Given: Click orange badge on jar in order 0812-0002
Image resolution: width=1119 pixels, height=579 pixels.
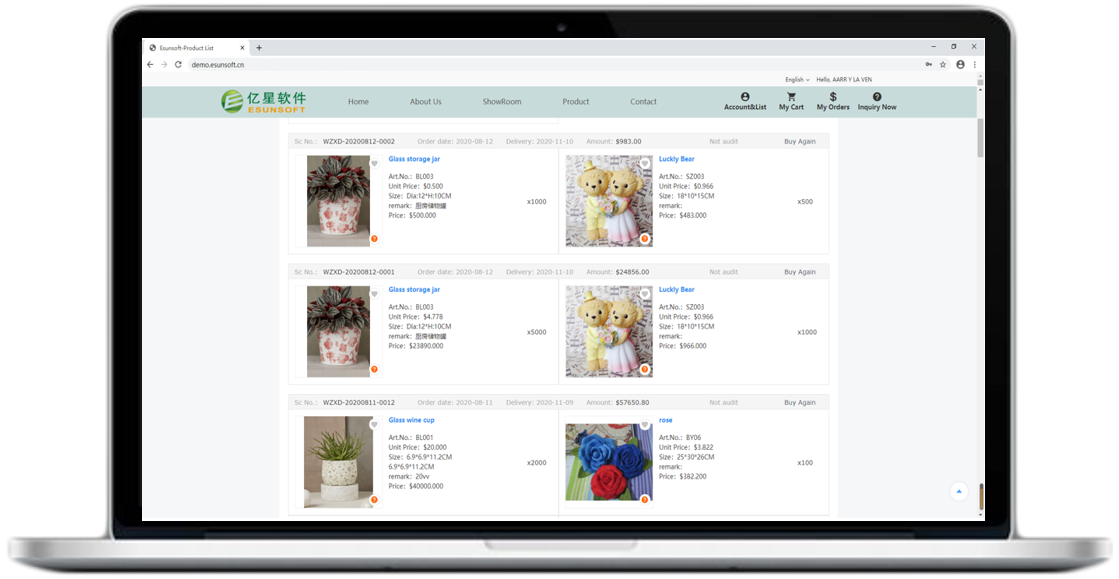Looking at the screenshot, I should pos(374,238).
